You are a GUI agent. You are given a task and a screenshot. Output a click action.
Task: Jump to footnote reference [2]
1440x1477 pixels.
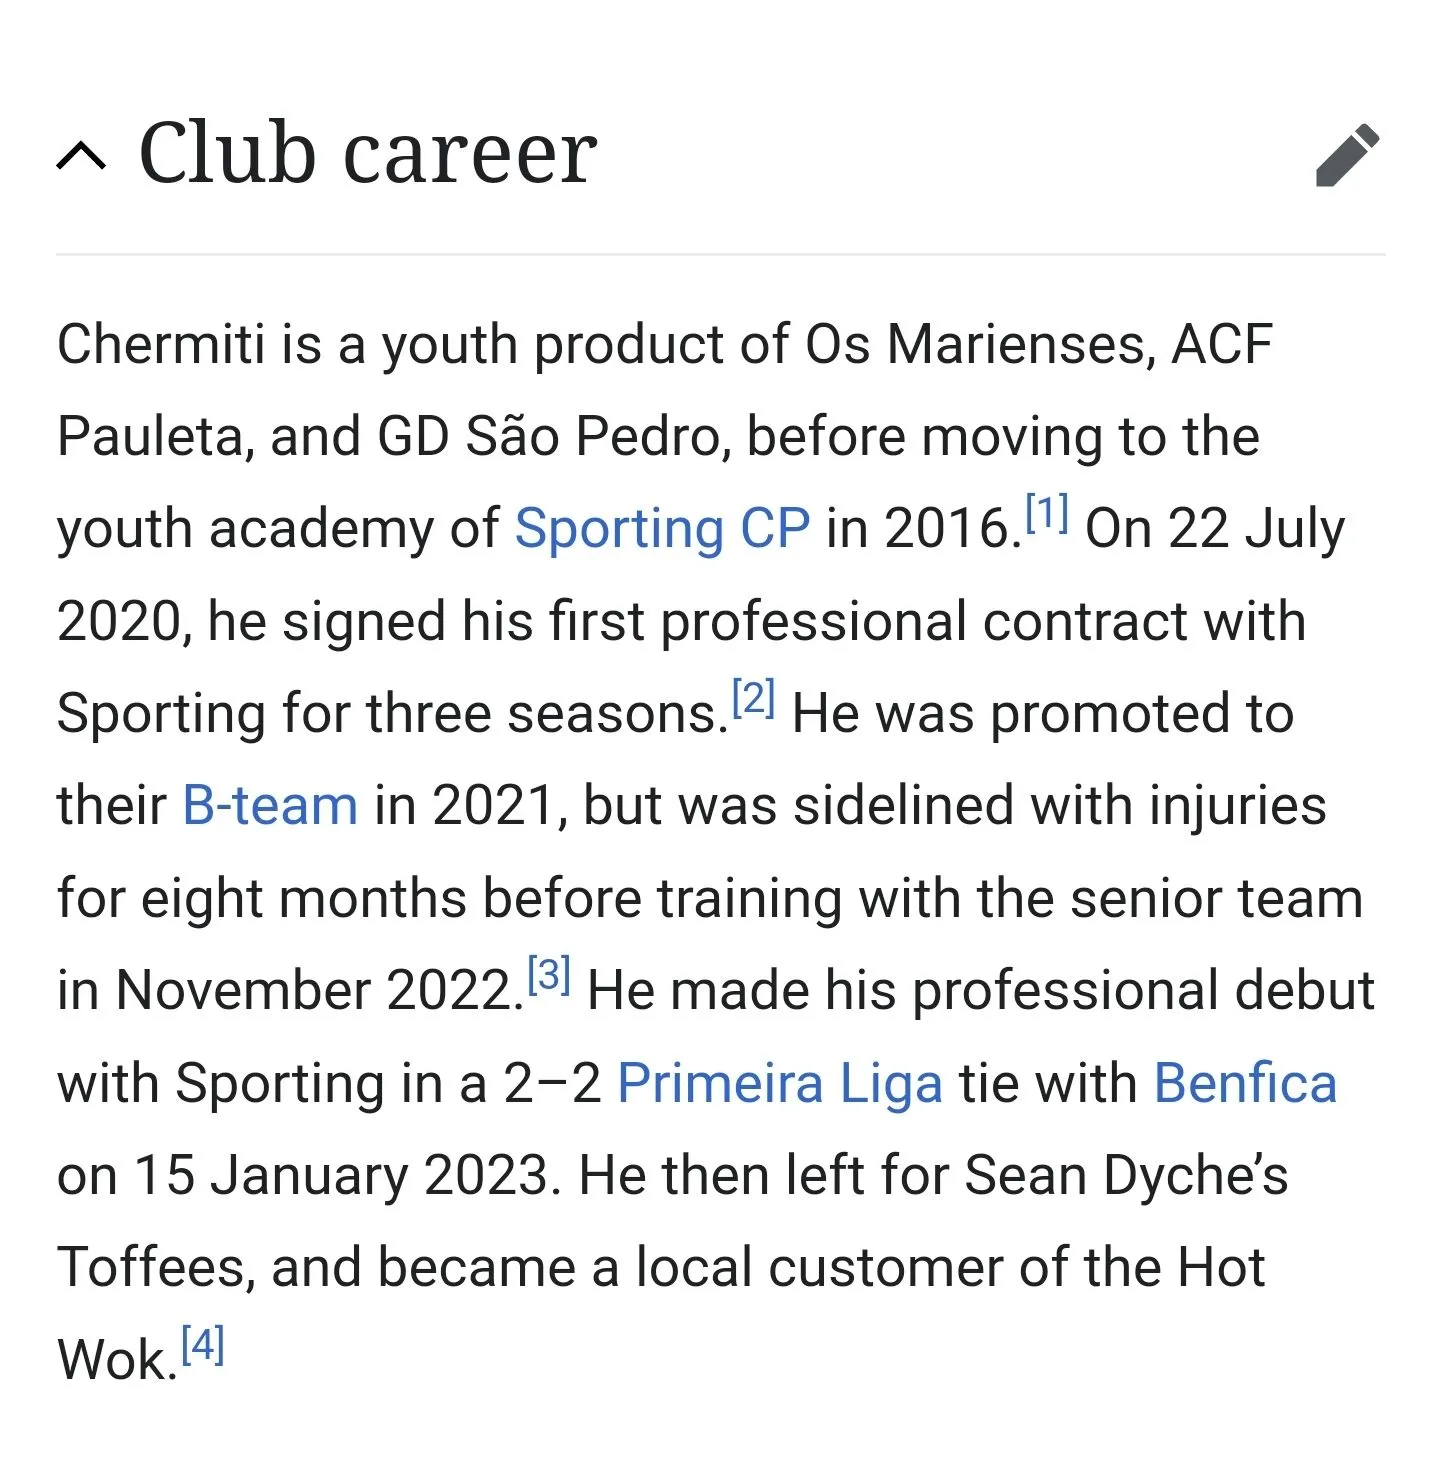pyautogui.click(x=754, y=697)
